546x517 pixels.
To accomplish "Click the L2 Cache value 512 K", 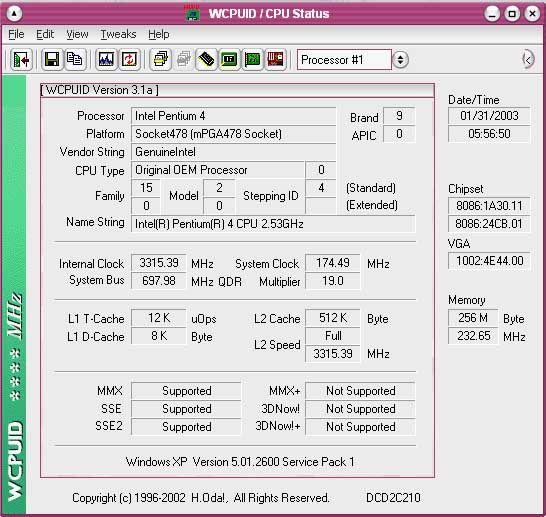I will tap(333, 318).
